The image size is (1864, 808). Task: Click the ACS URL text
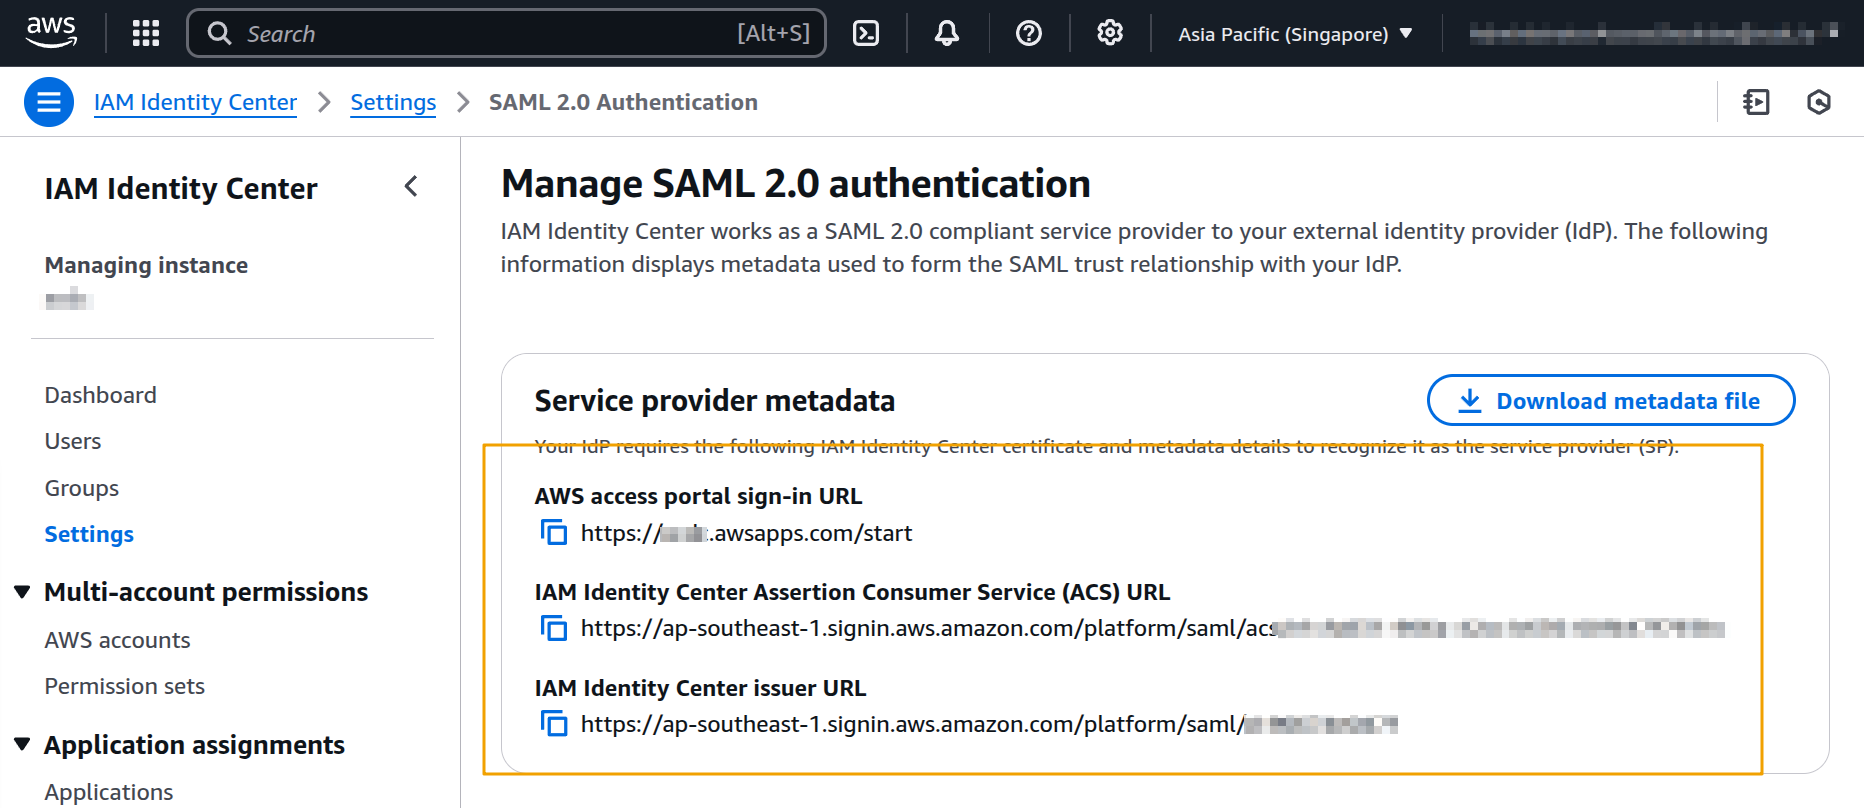1152,628
